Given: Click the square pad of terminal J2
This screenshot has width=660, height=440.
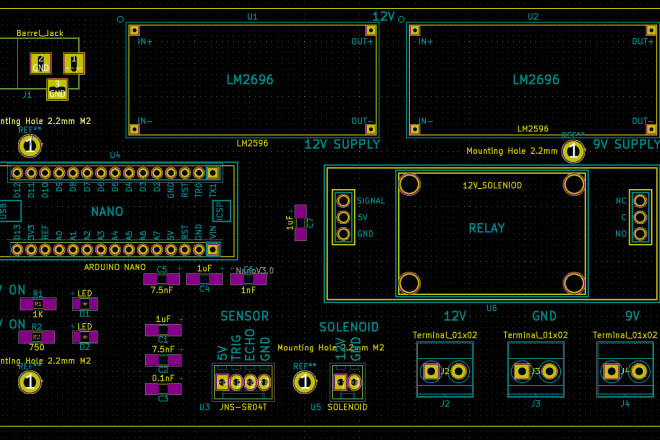Looking at the screenshot, I should click(x=431, y=371).
